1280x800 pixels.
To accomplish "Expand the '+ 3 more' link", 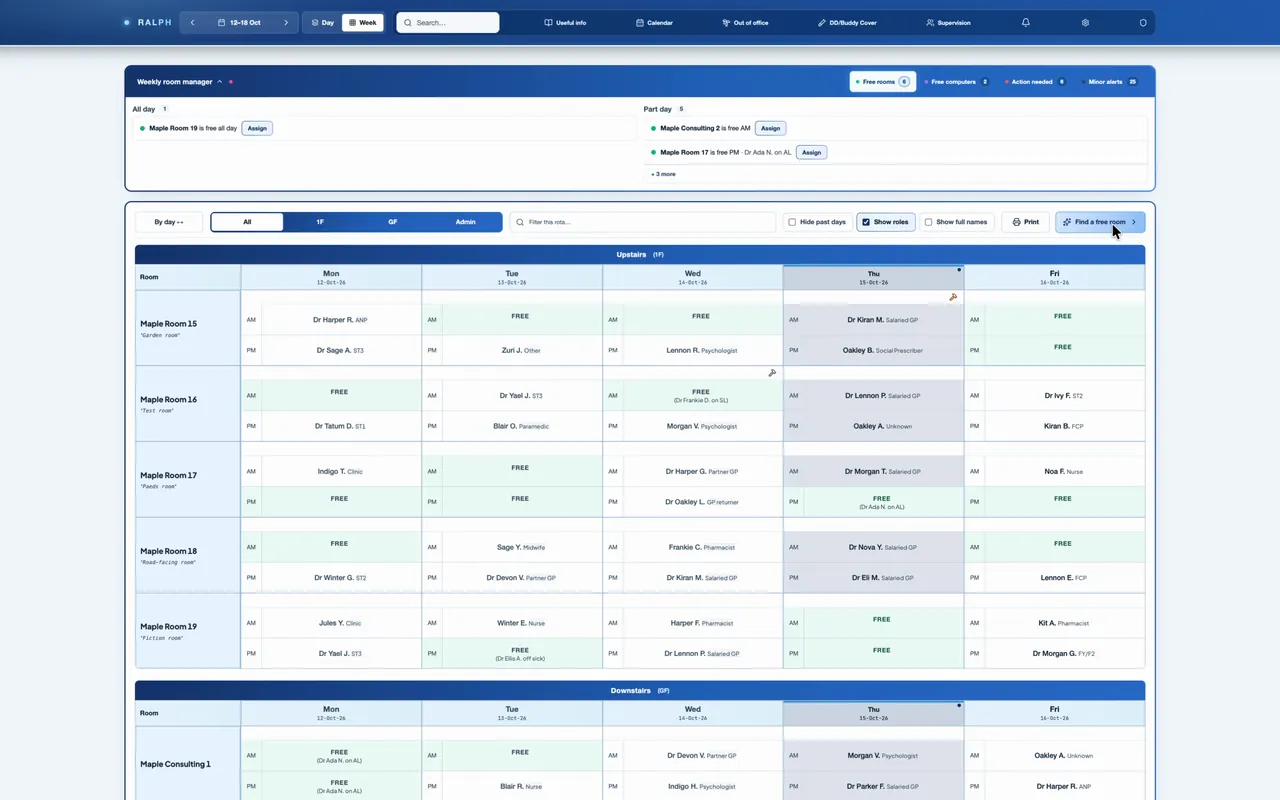I will click(x=663, y=174).
